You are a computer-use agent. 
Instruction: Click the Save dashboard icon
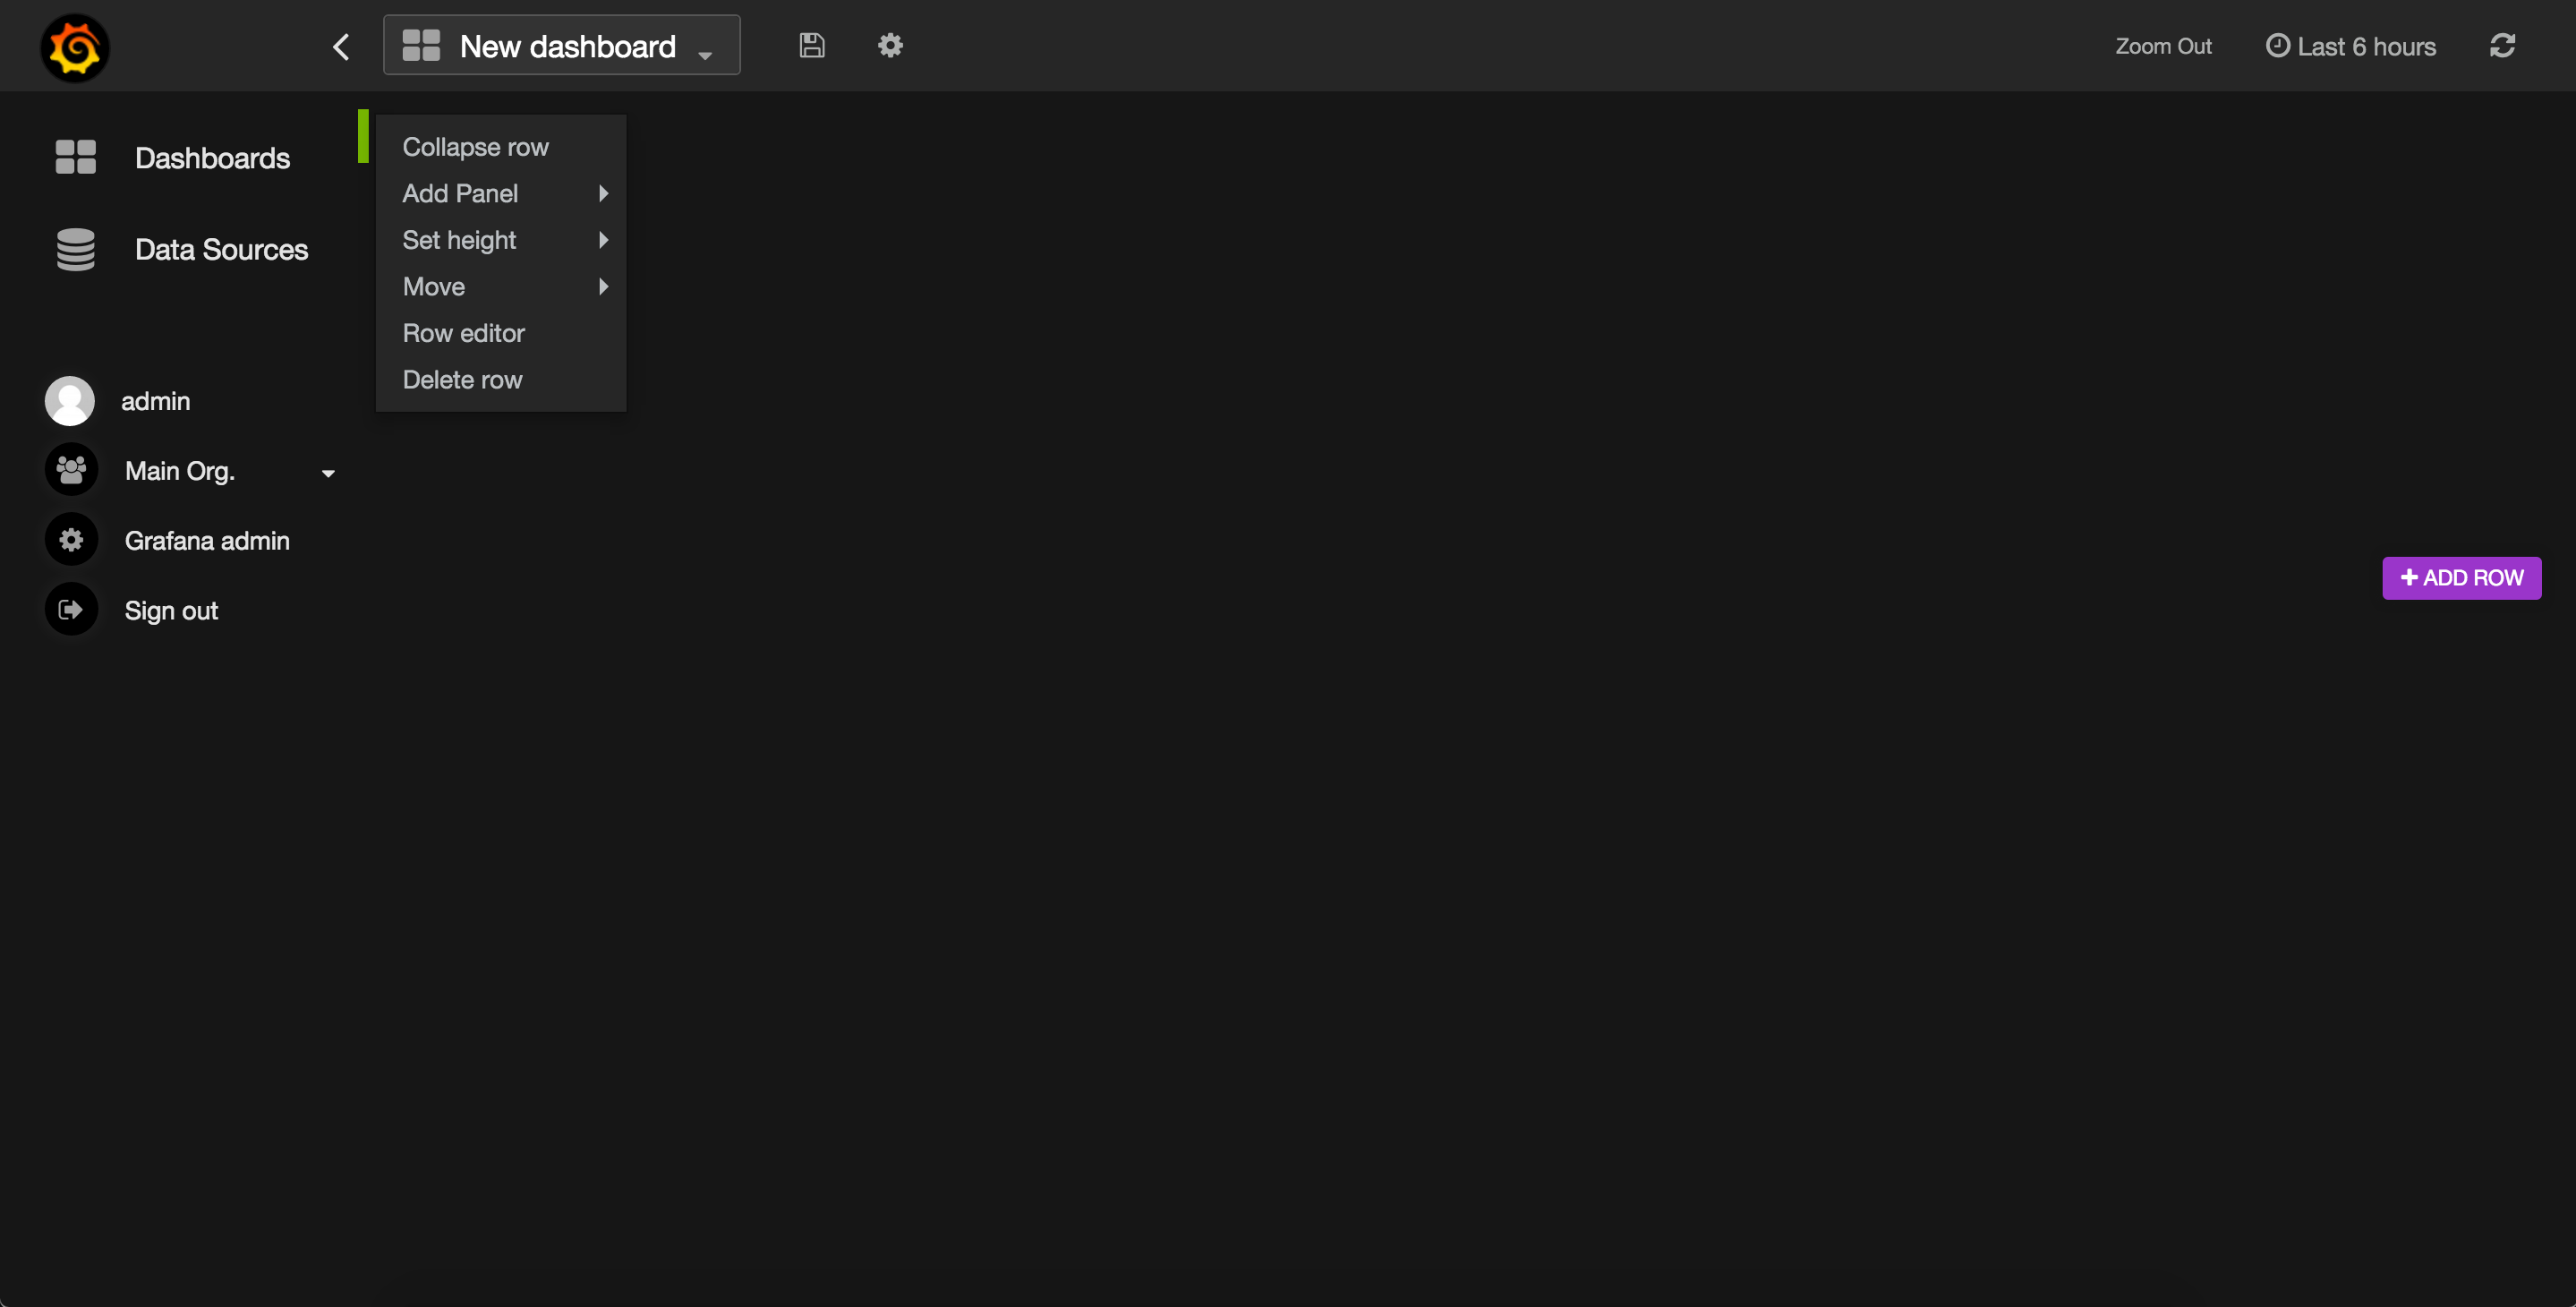point(813,45)
